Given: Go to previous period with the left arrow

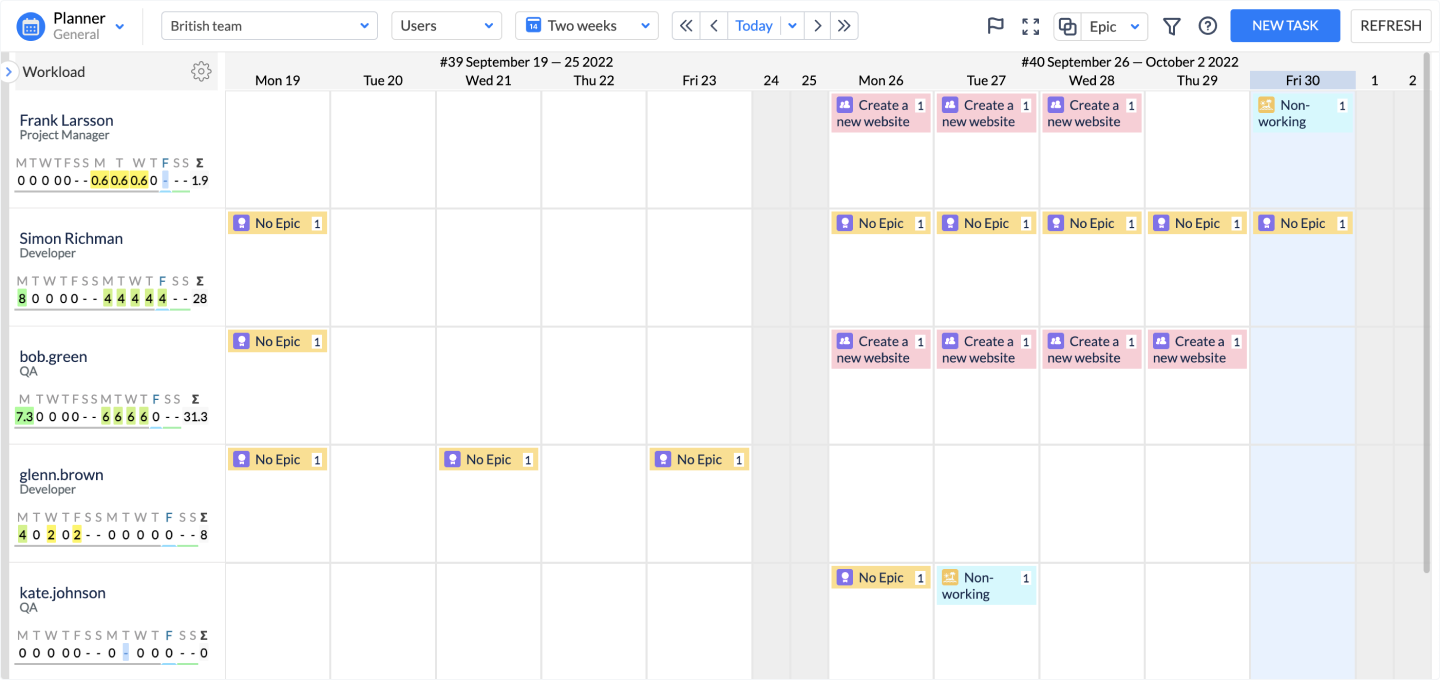Looking at the screenshot, I should [x=713, y=26].
